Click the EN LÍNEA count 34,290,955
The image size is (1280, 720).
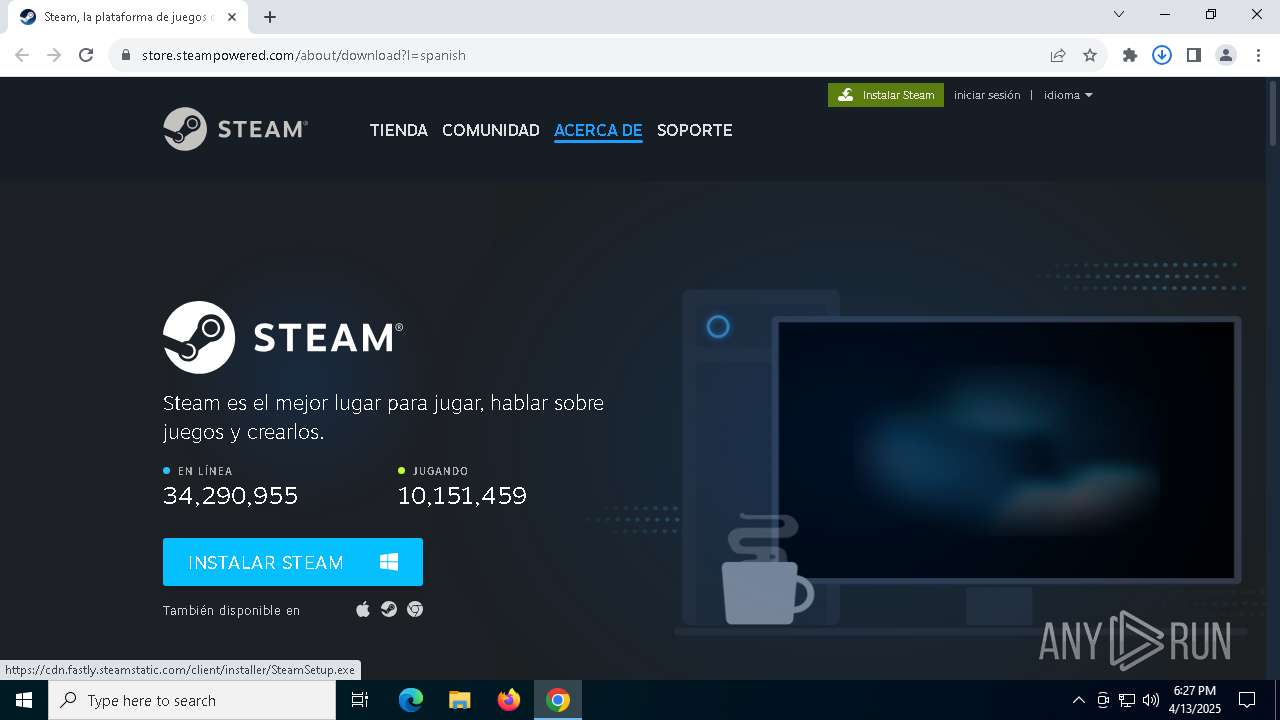[x=230, y=495]
